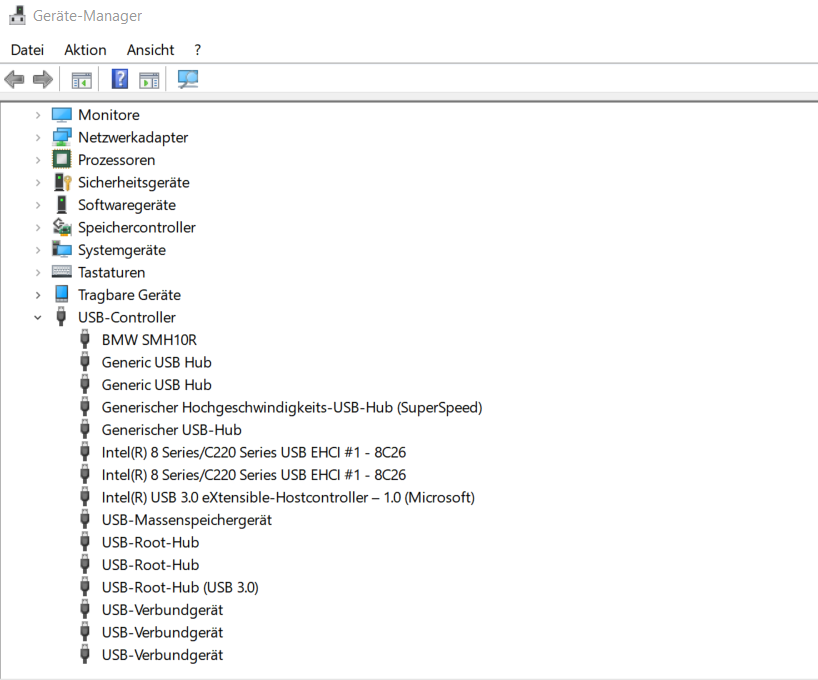Open the Aktion menu
This screenshot has height=680, width=818.
[x=85, y=49]
